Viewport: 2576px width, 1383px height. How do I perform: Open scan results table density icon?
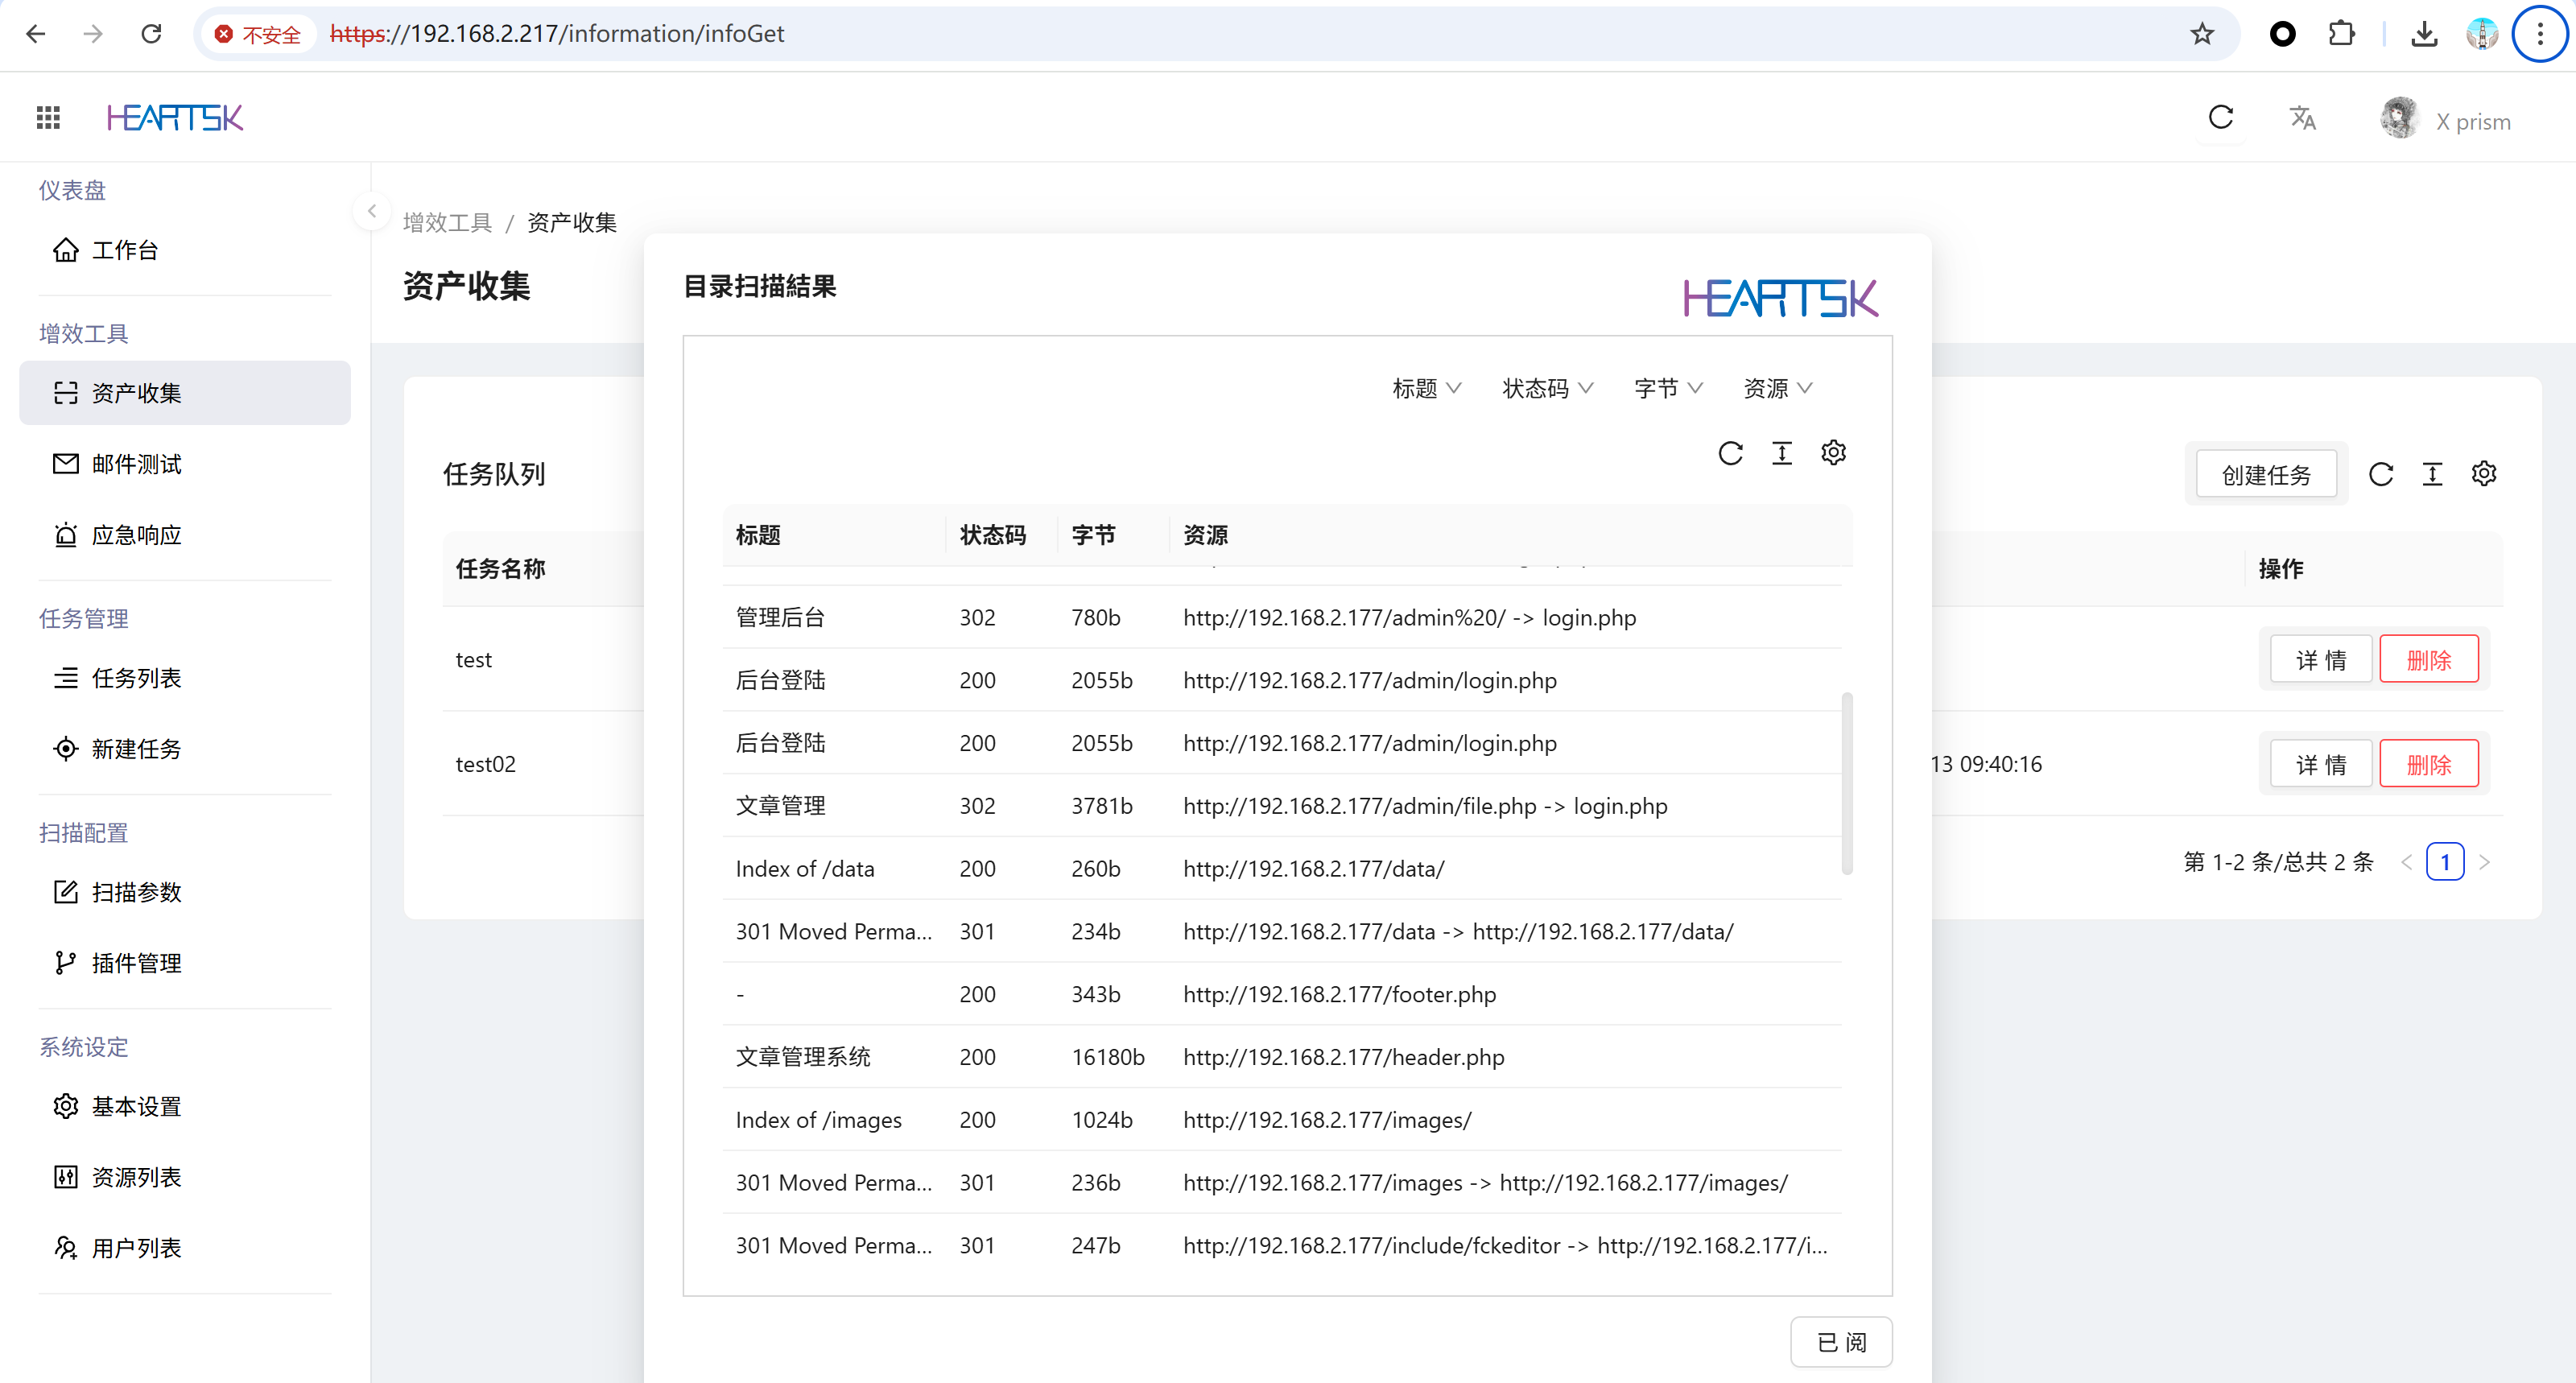click(x=1782, y=453)
